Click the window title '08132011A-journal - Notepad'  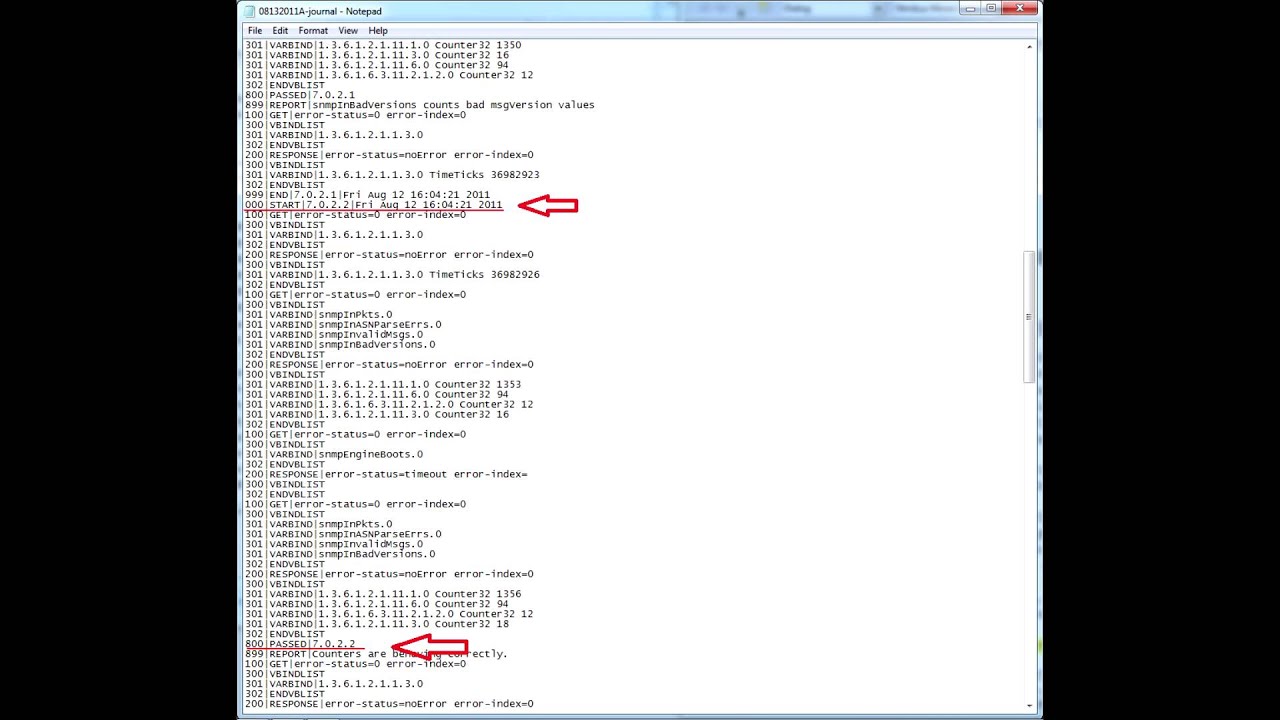[320, 11]
